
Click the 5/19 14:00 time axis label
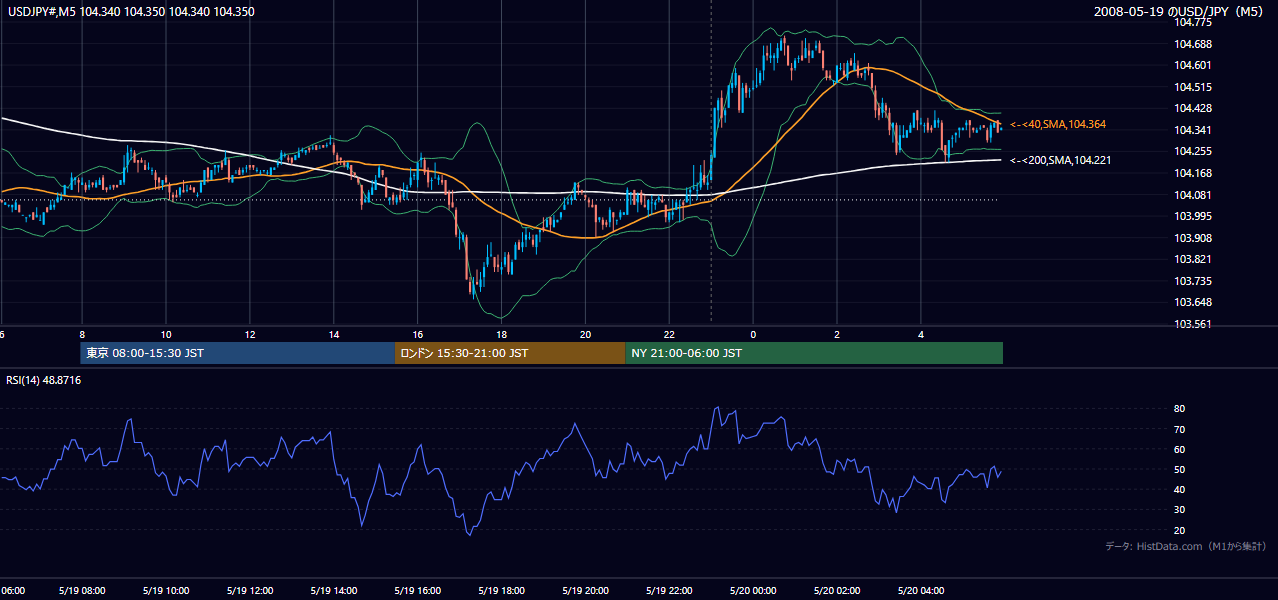(x=334, y=590)
